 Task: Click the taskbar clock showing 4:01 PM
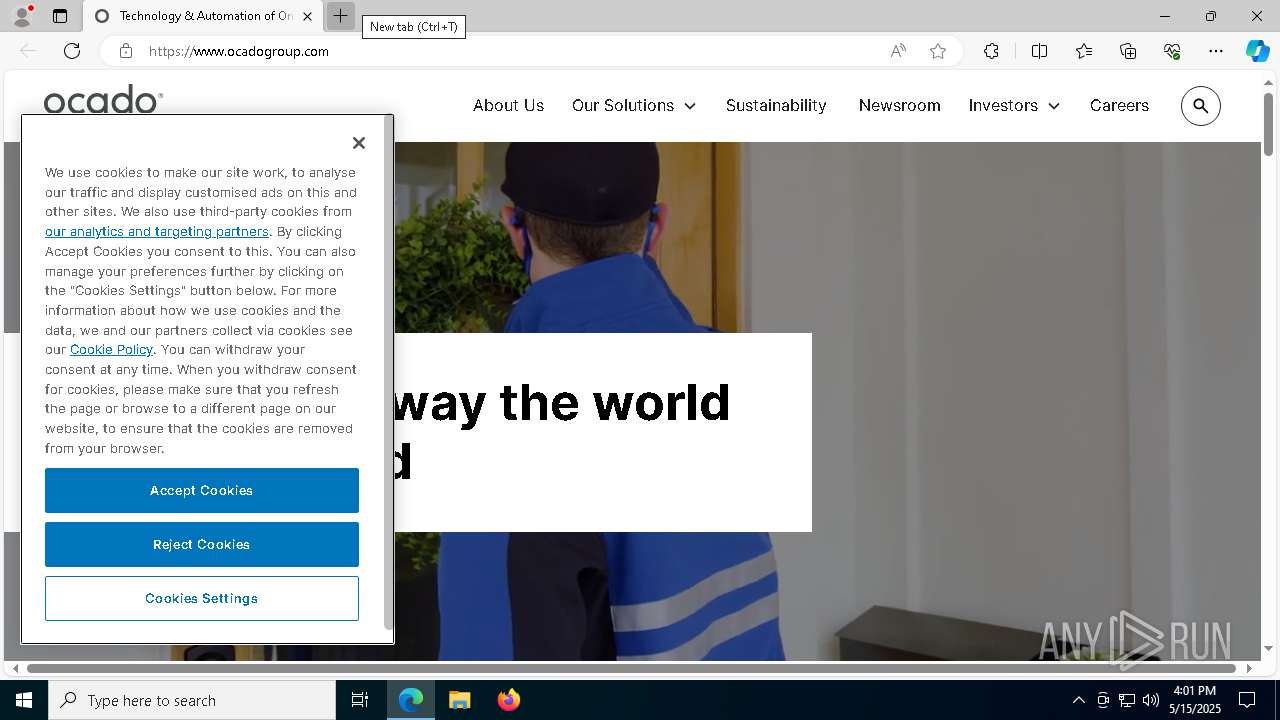point(1195,700)
